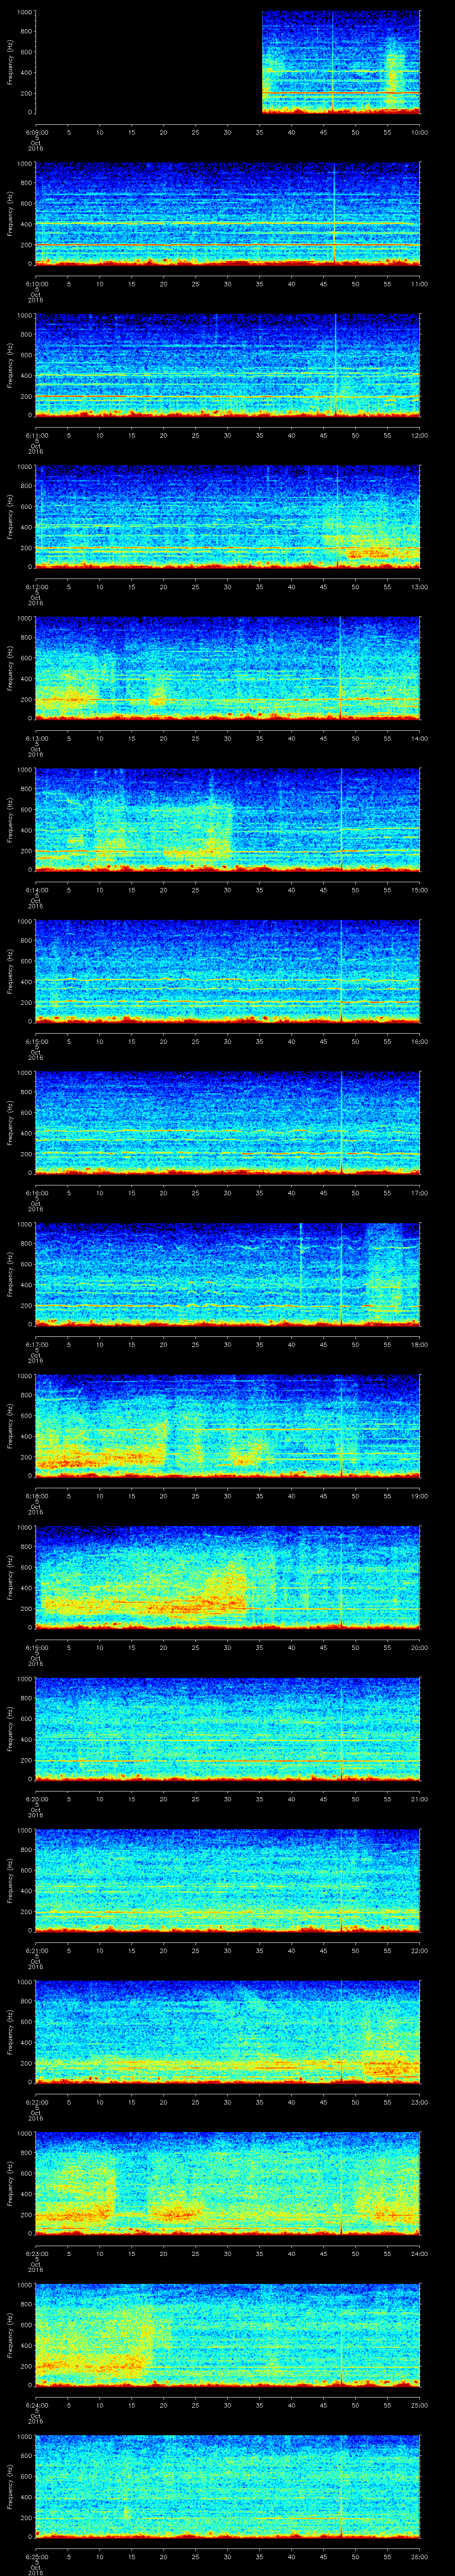Click the "14:00" end time label
This screenshot has height=2576, width=455.
(x=420, y=738)
